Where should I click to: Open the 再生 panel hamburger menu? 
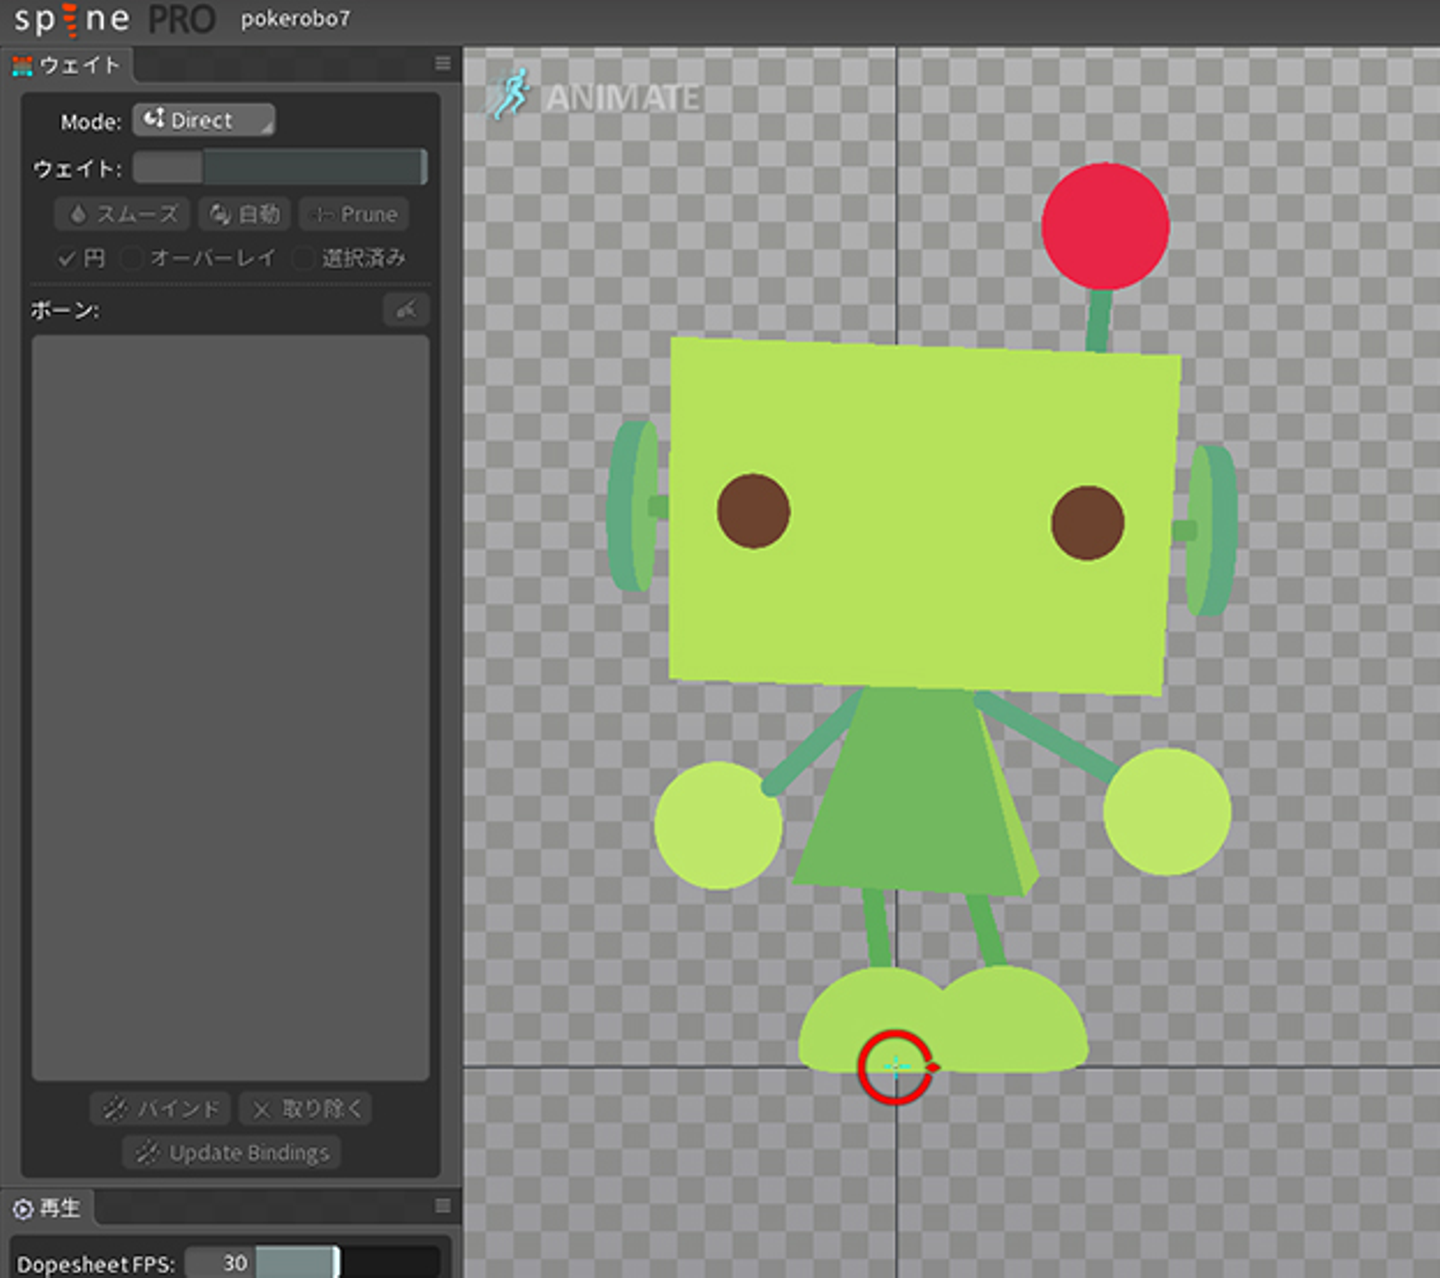(443, 1206)
